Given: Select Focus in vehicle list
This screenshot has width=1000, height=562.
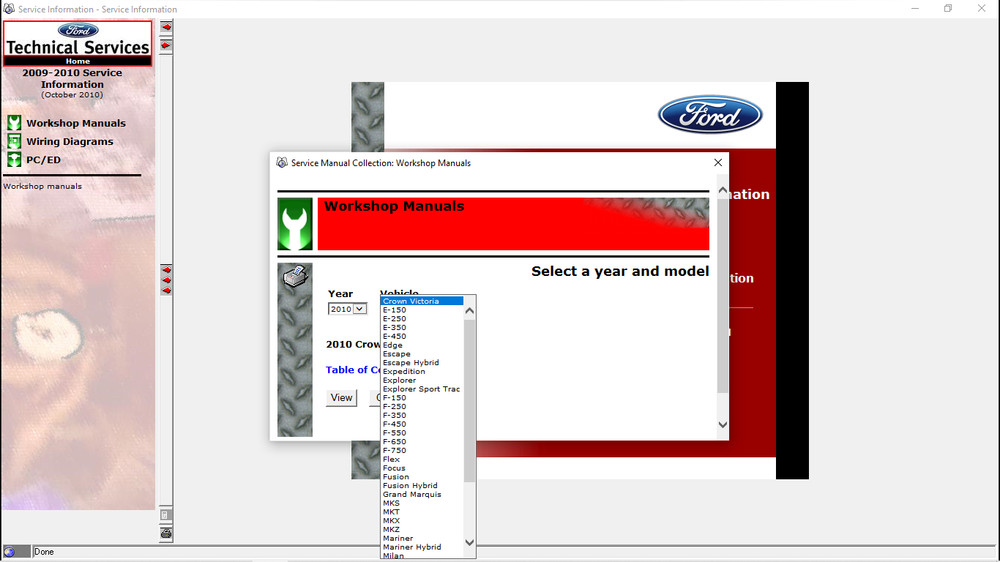Looking at the screenshot, I should click(422, 468).
